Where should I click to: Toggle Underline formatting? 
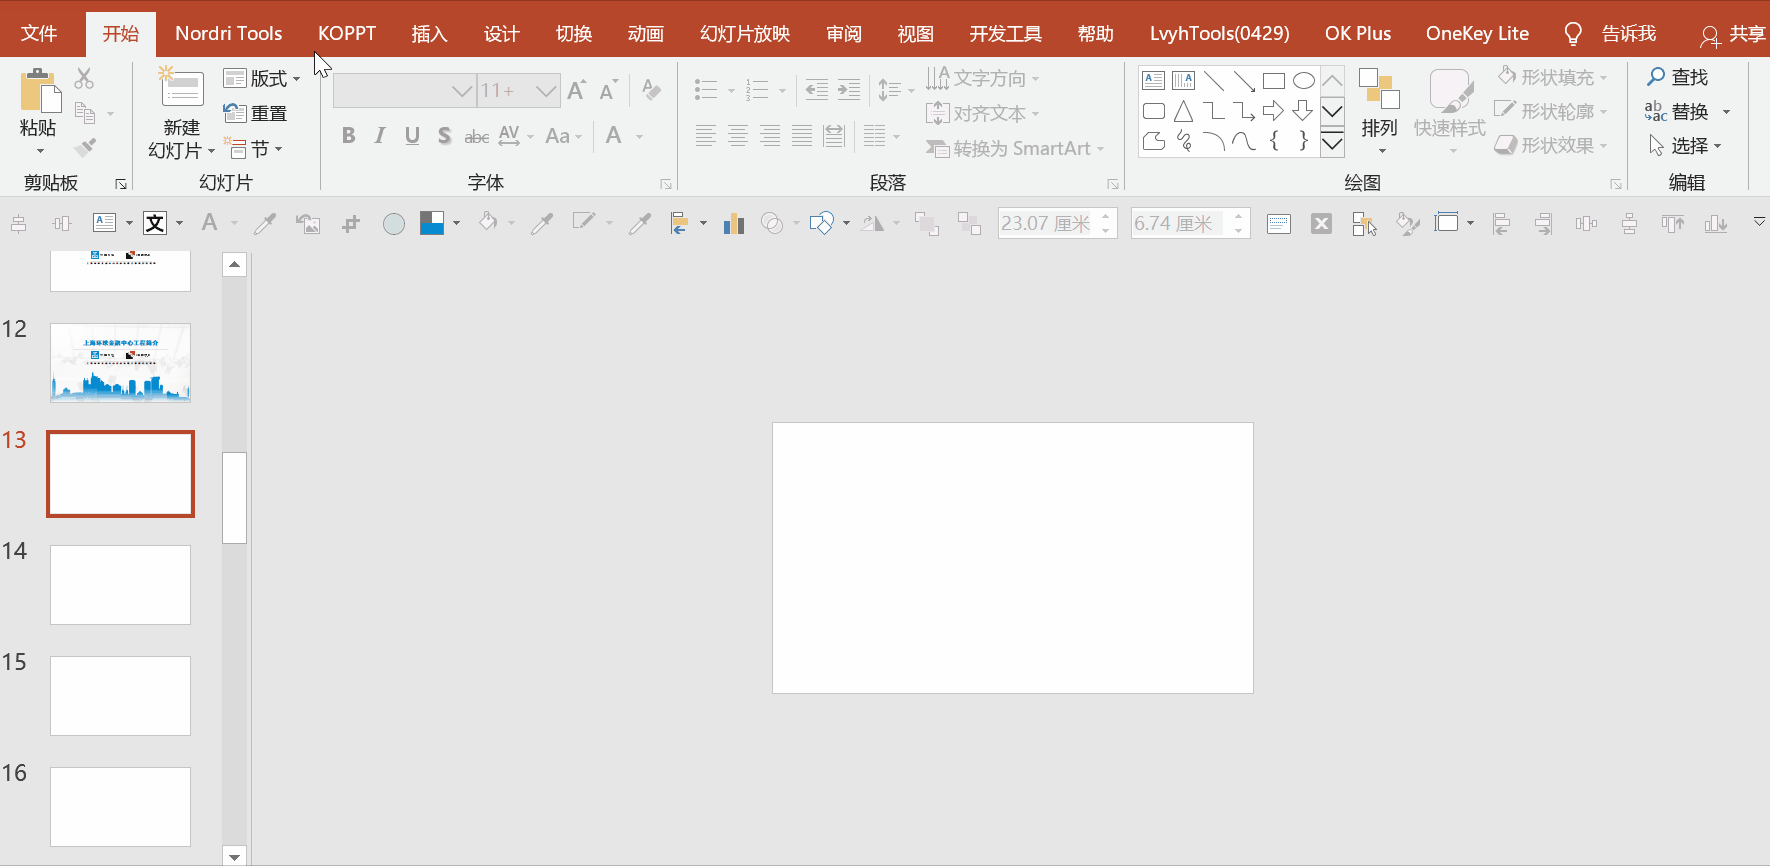click(412, 135)
